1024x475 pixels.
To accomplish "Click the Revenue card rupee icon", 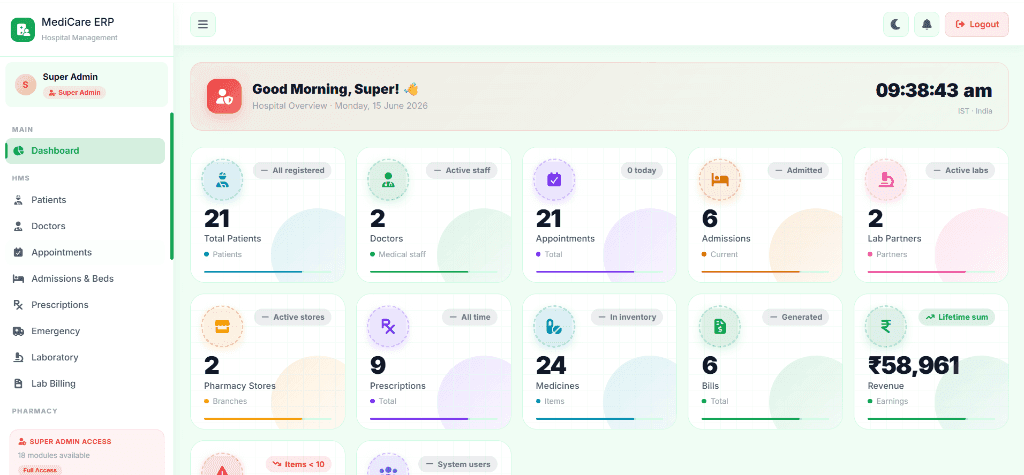I will pos(886,326).
